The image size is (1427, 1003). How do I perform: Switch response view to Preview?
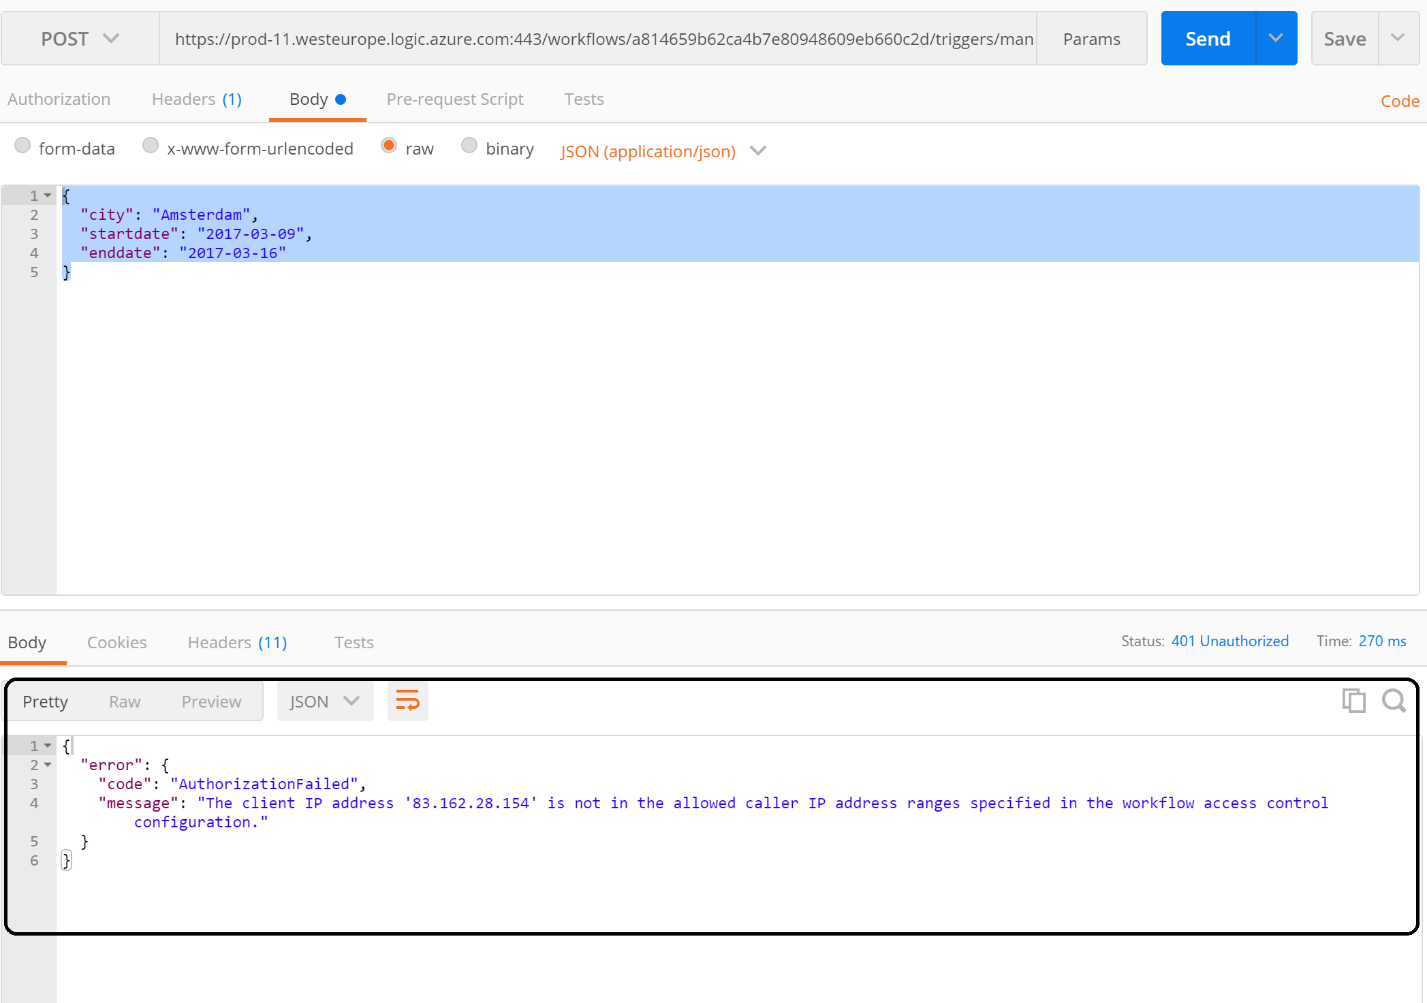pyautogui.click(x=211, y=701)
